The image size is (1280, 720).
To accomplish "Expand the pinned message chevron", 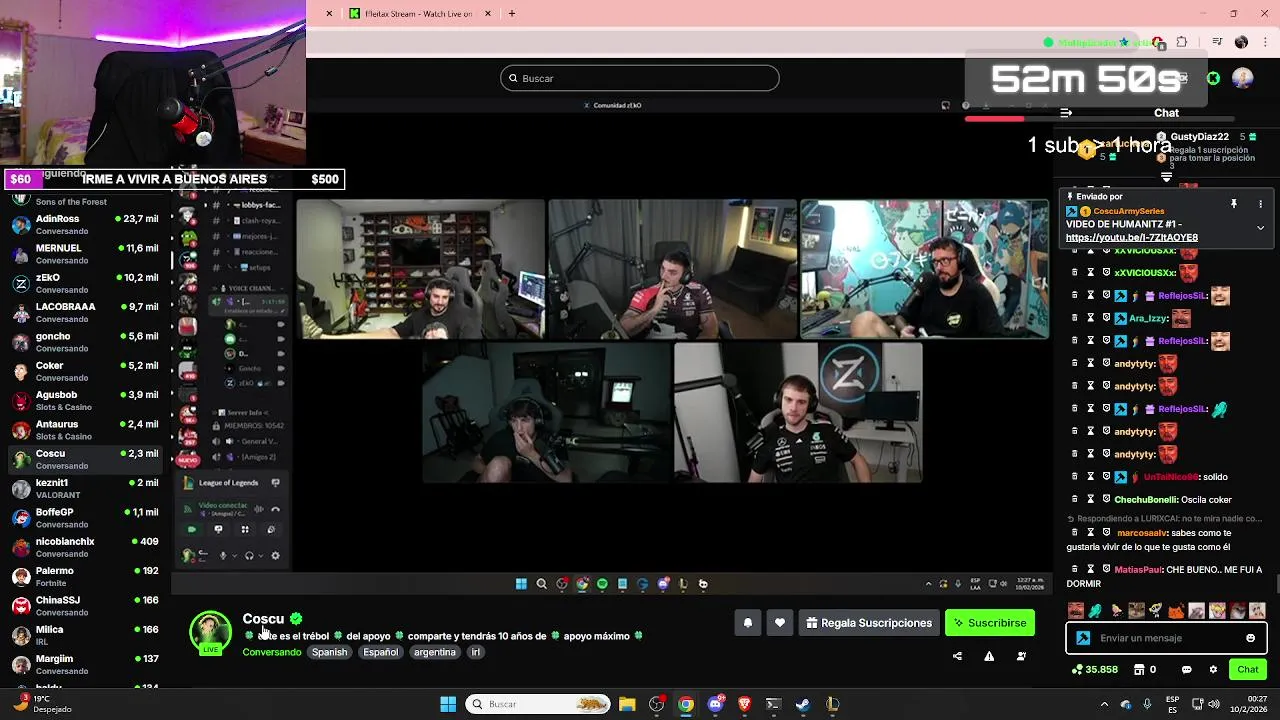I will tap(1260, 228).
